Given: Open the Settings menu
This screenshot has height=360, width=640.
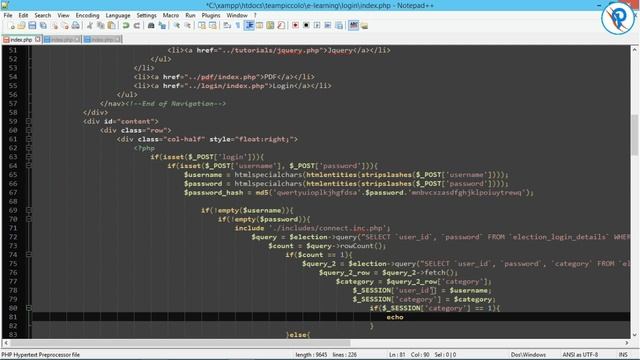Looking at the screenshot, I should (x=146, y=15).
